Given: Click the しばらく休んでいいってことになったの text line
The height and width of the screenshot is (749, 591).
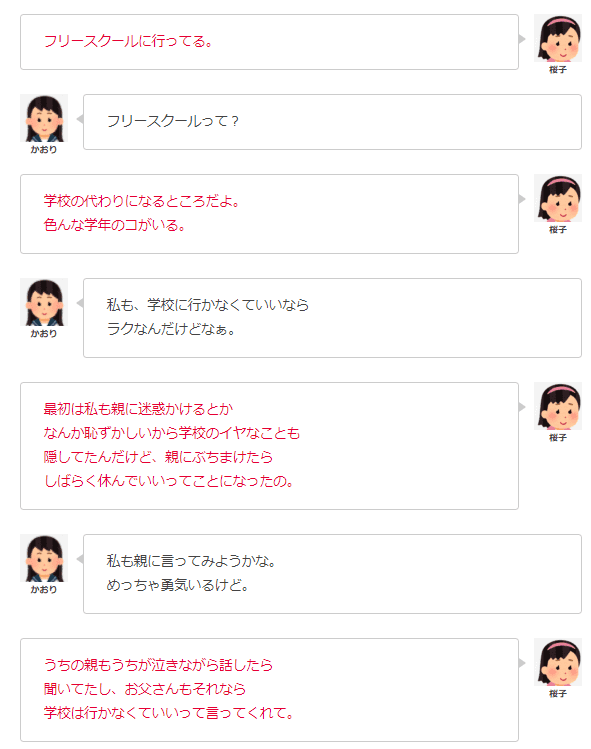Looking at the screenshot, I should click(x=169, y=481).
